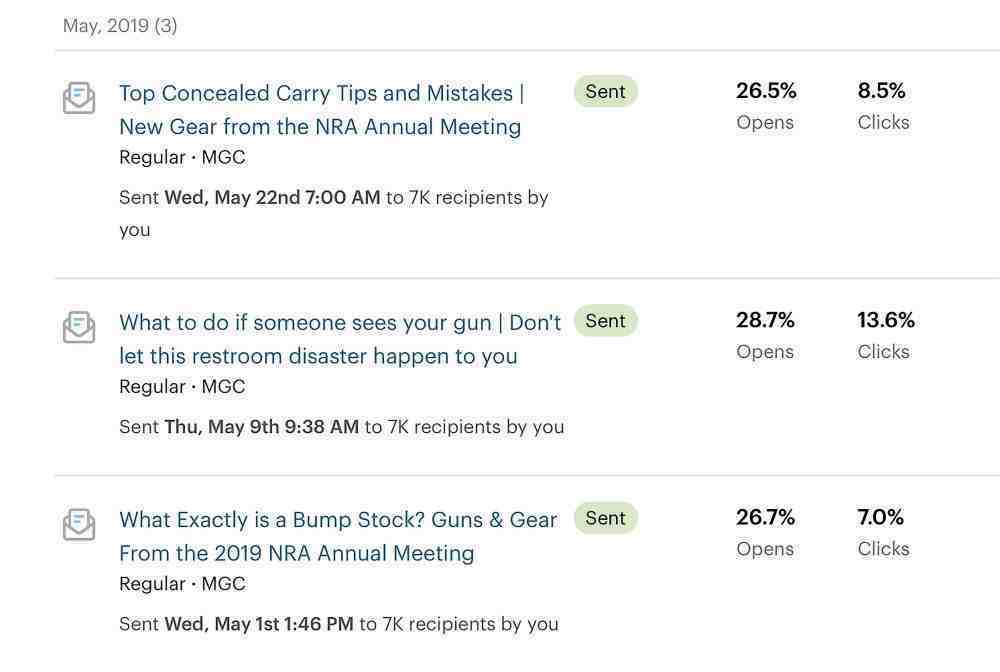This screenshot has width=1000, height=672.
Task: Click the Sent badge for the May 22nd campaign
Action: coord(606,92)
